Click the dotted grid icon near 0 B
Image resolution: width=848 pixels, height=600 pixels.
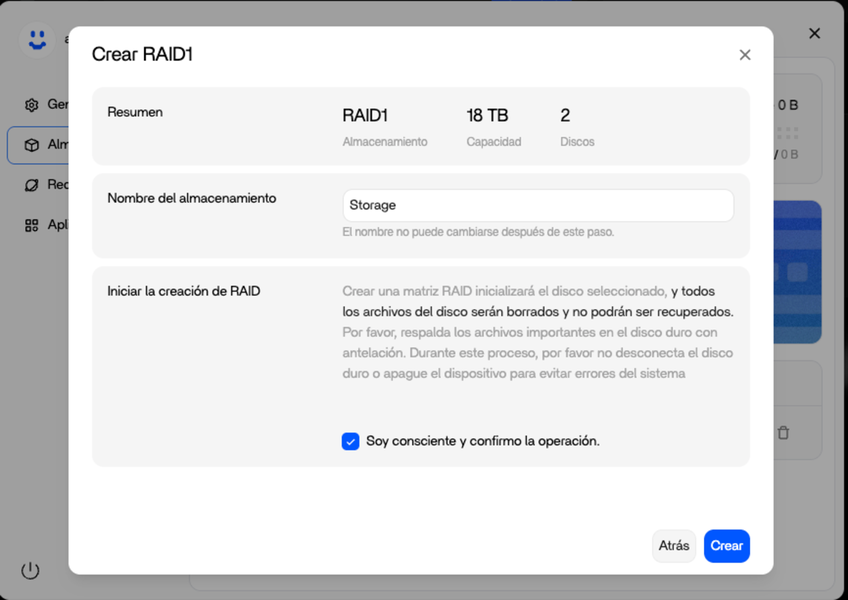pos(788,132)
